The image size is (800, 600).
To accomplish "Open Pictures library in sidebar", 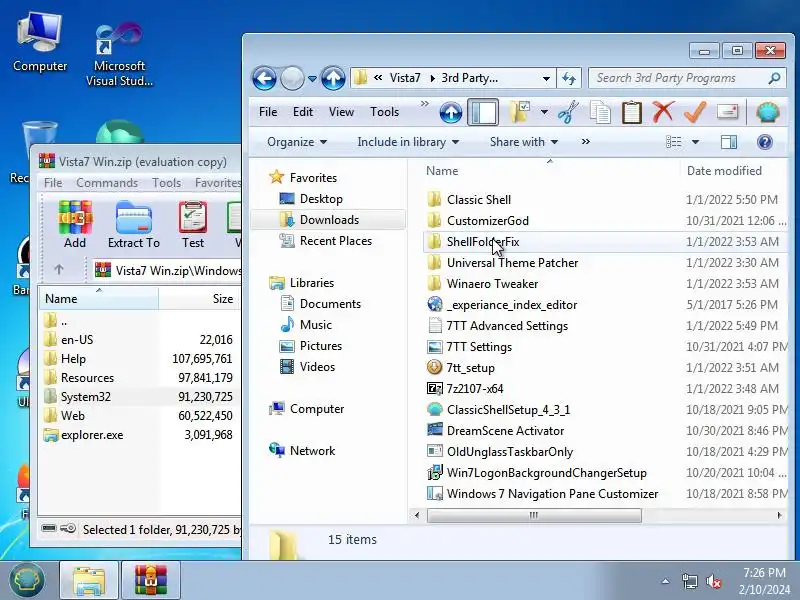I will 320,345.
